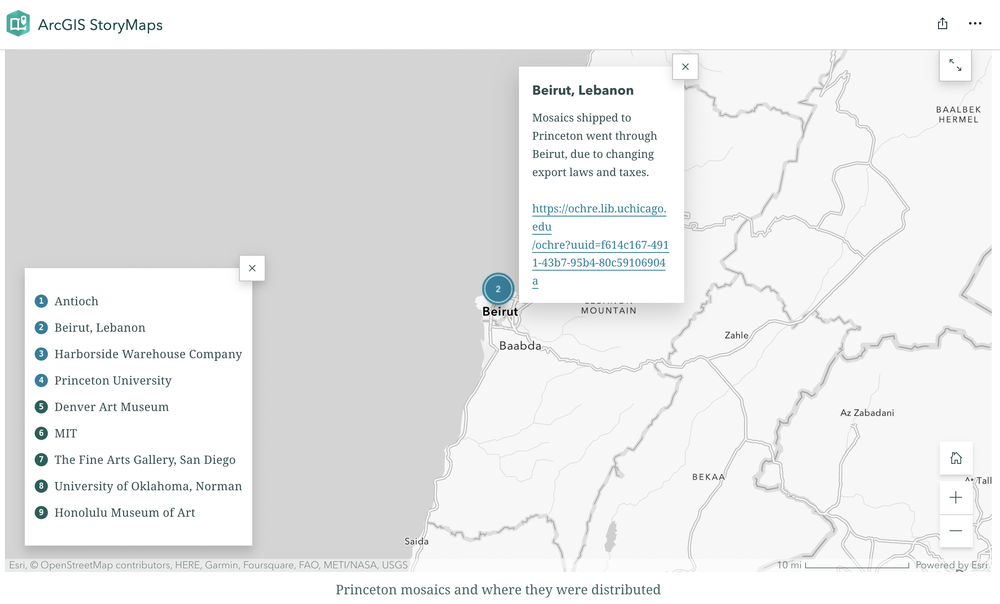Image resolution: width=1000 pixels, height=604 pixels.
Task: Select The Fine Arts Gallery, San Diego
Action: pyautogui.click(x=135, y=459)
